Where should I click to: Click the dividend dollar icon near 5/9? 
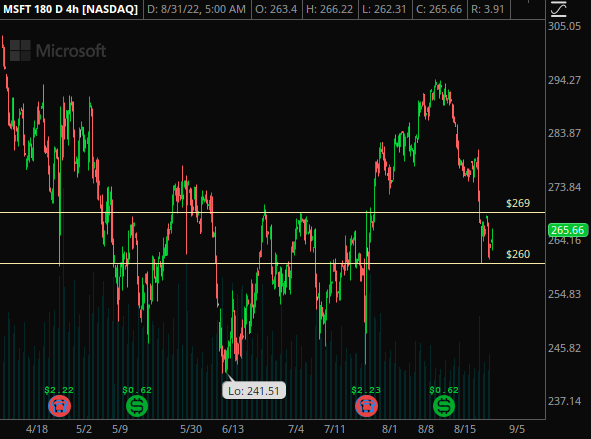[x=137, y=406]
